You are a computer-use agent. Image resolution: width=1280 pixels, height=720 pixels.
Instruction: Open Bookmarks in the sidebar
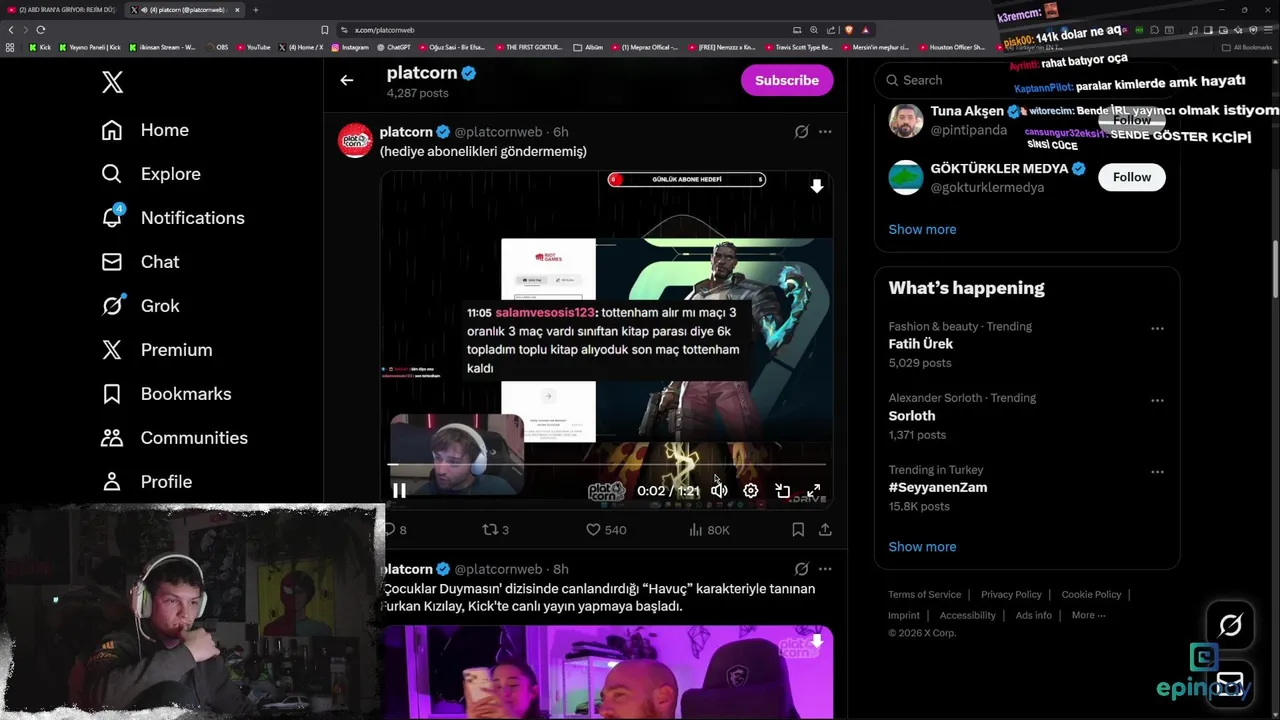166,394
